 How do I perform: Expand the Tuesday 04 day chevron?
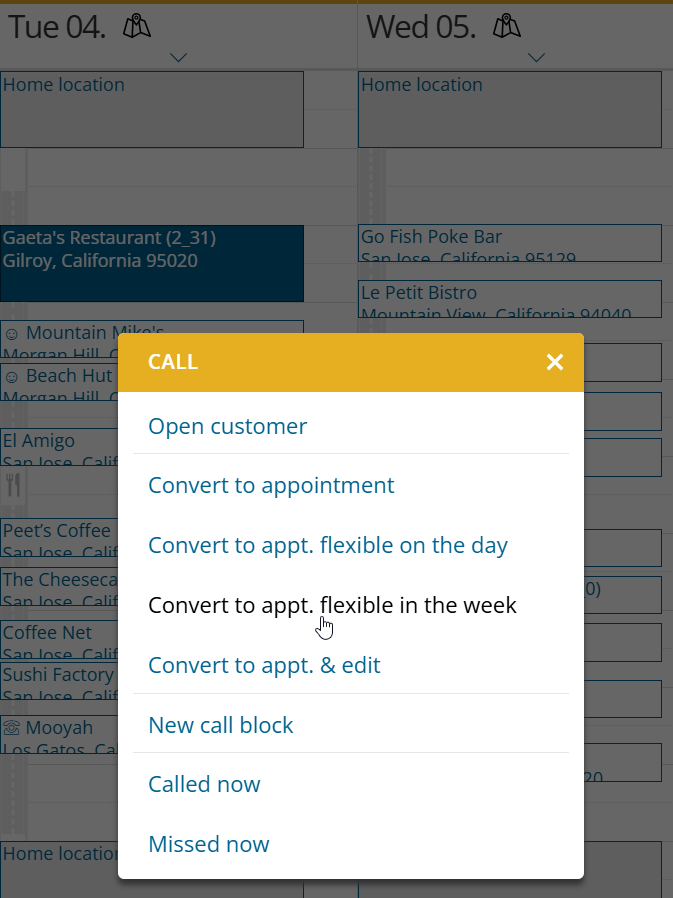[179, 58]
